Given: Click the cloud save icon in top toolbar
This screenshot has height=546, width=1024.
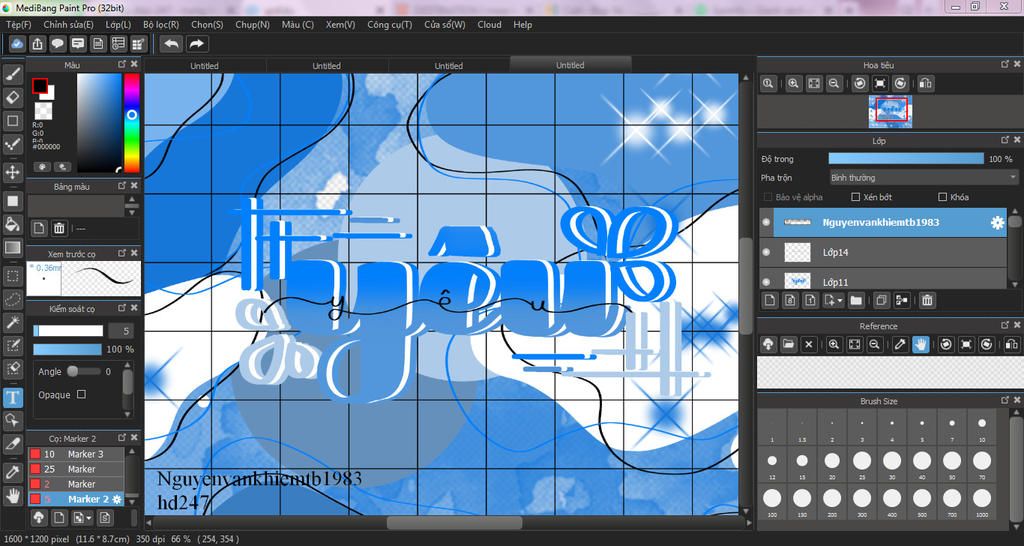Looking at the screenshot, I should click(18, 44).
